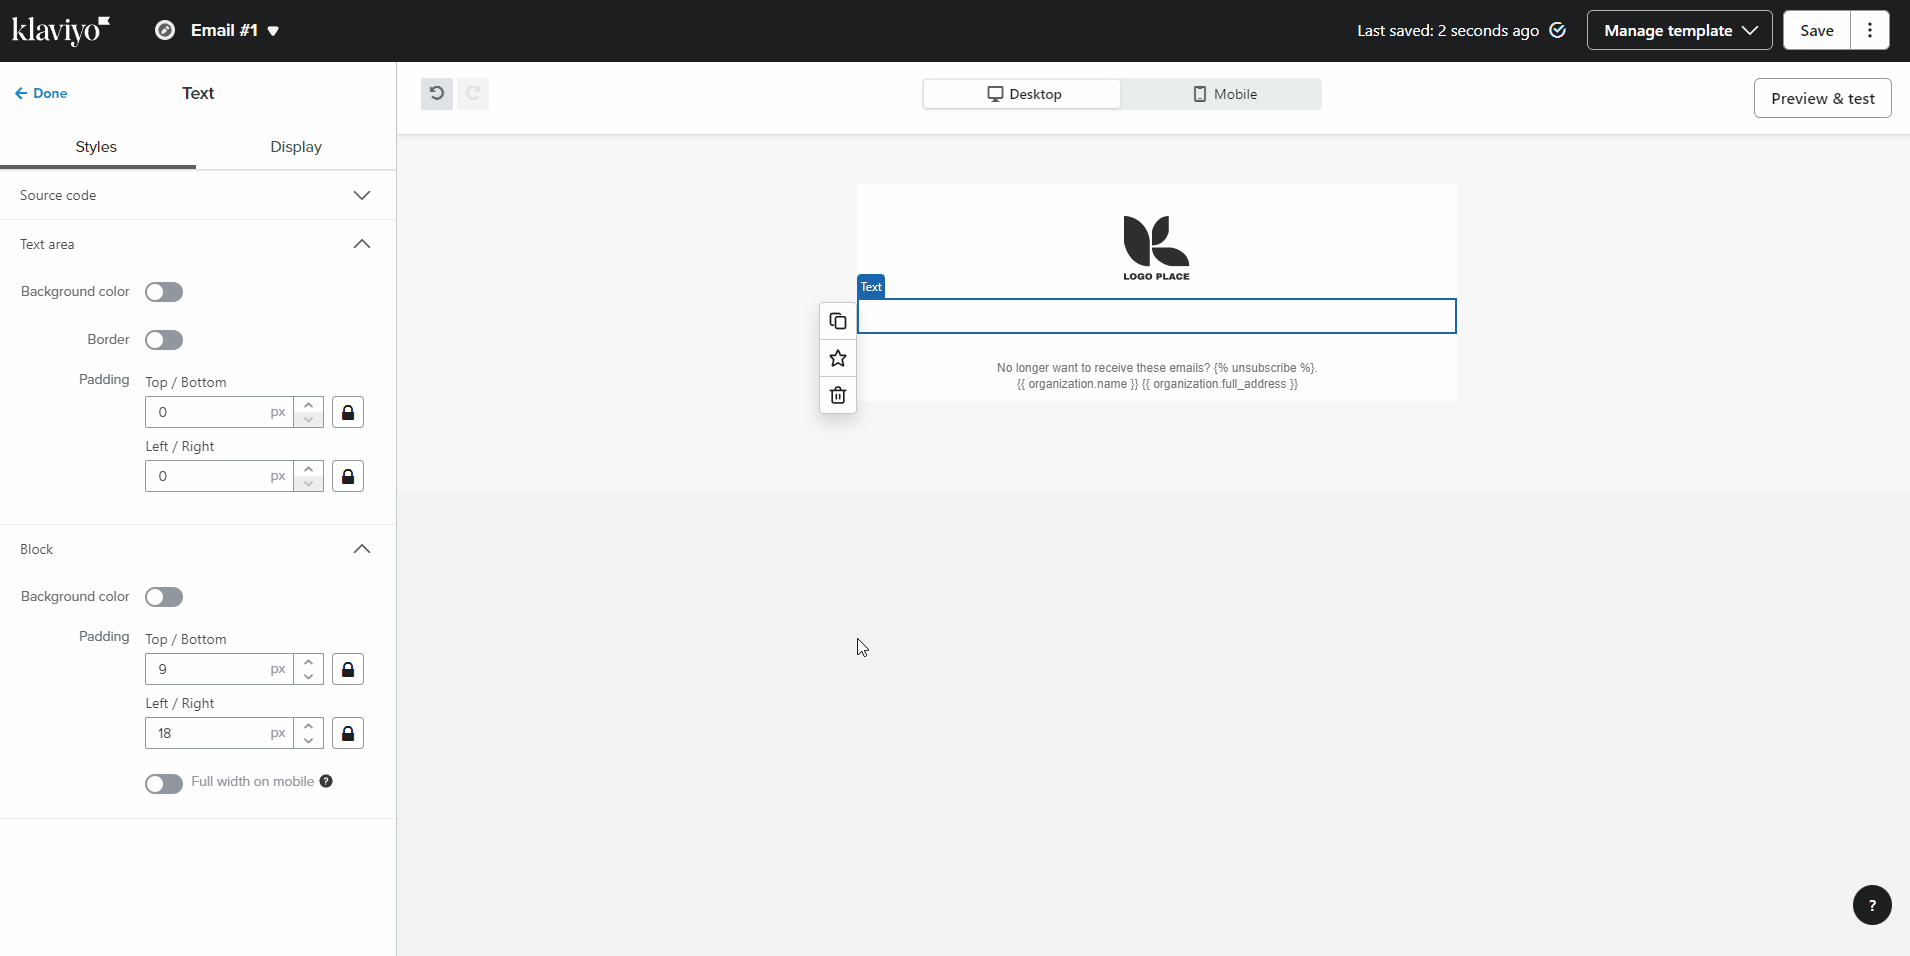Select the Logo Place image
1910x956 pixels.
(x=1157, y=248)
